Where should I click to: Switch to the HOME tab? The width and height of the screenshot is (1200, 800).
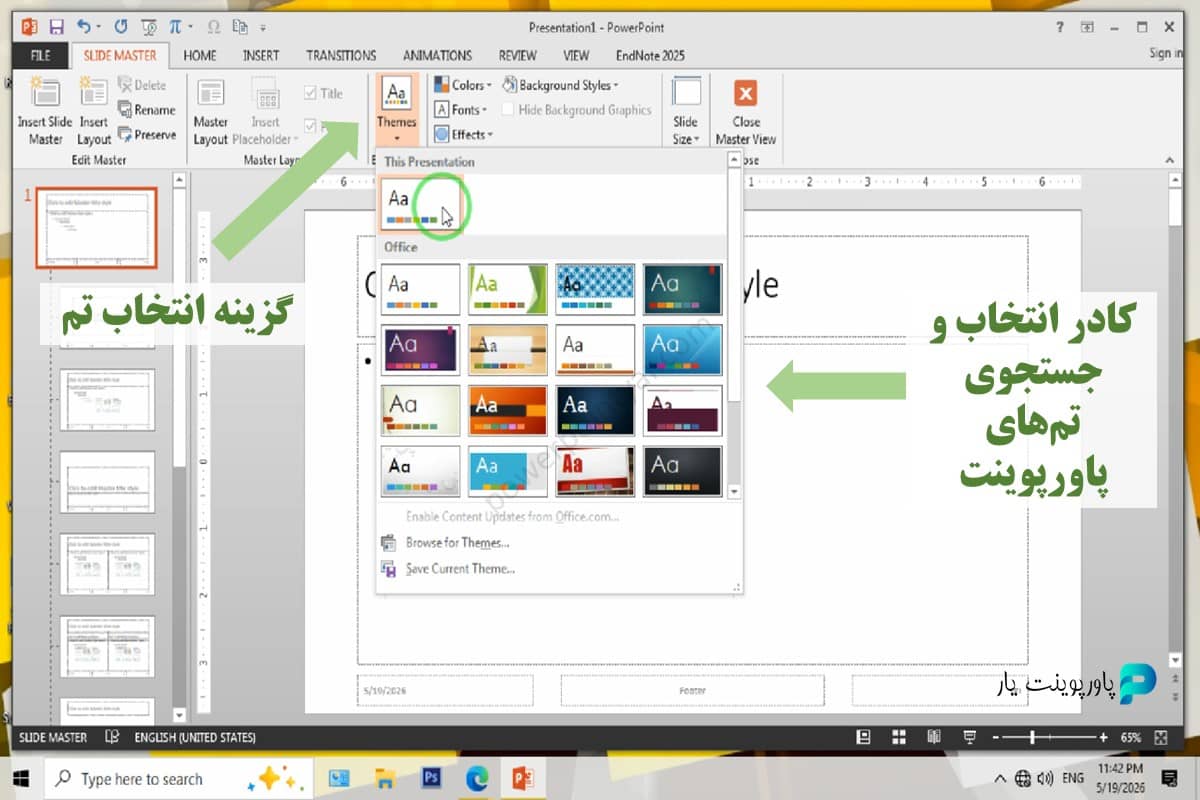[x=200, y=55]
